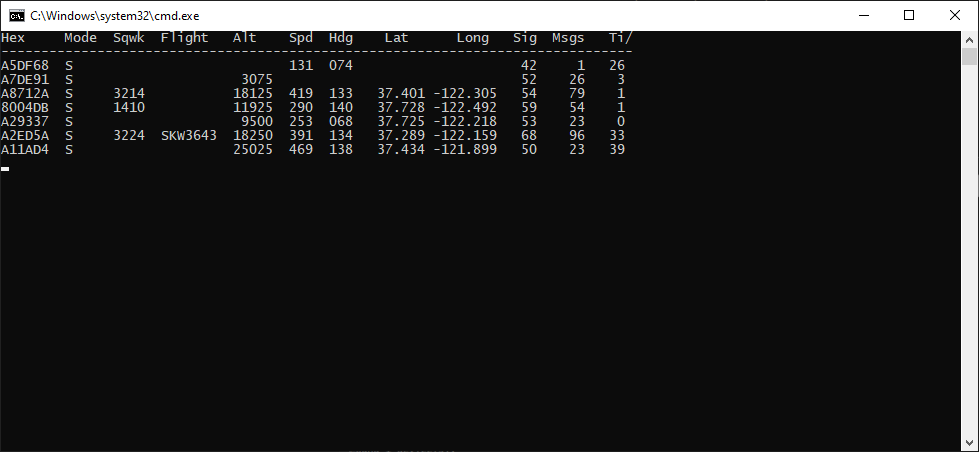The height and width of the screenshot is (452, 979).
Task: Click signal value 42
Action: click(x=529, y=66)
